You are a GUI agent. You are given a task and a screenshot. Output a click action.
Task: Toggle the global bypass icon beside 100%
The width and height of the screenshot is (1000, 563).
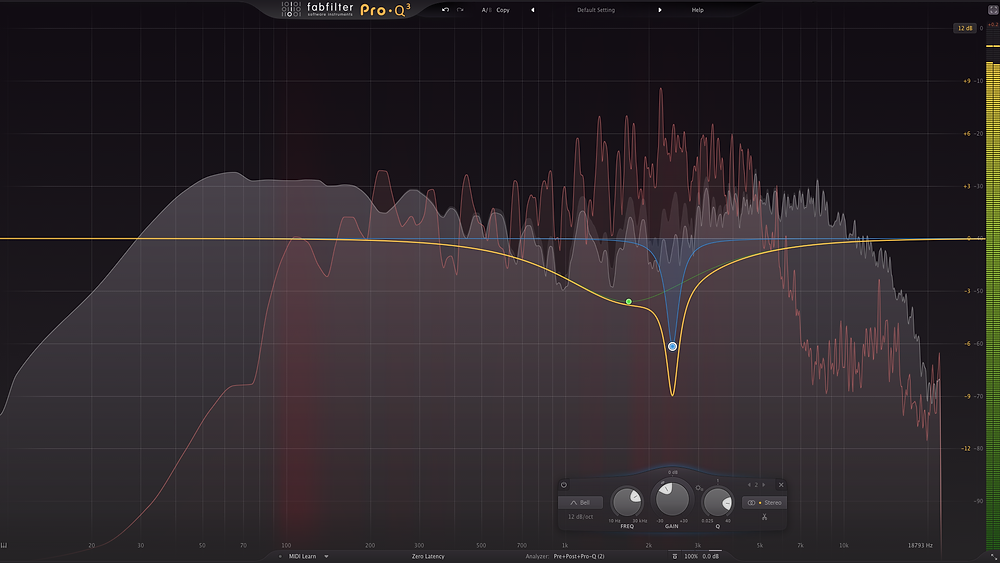click(x=675, y=557)
